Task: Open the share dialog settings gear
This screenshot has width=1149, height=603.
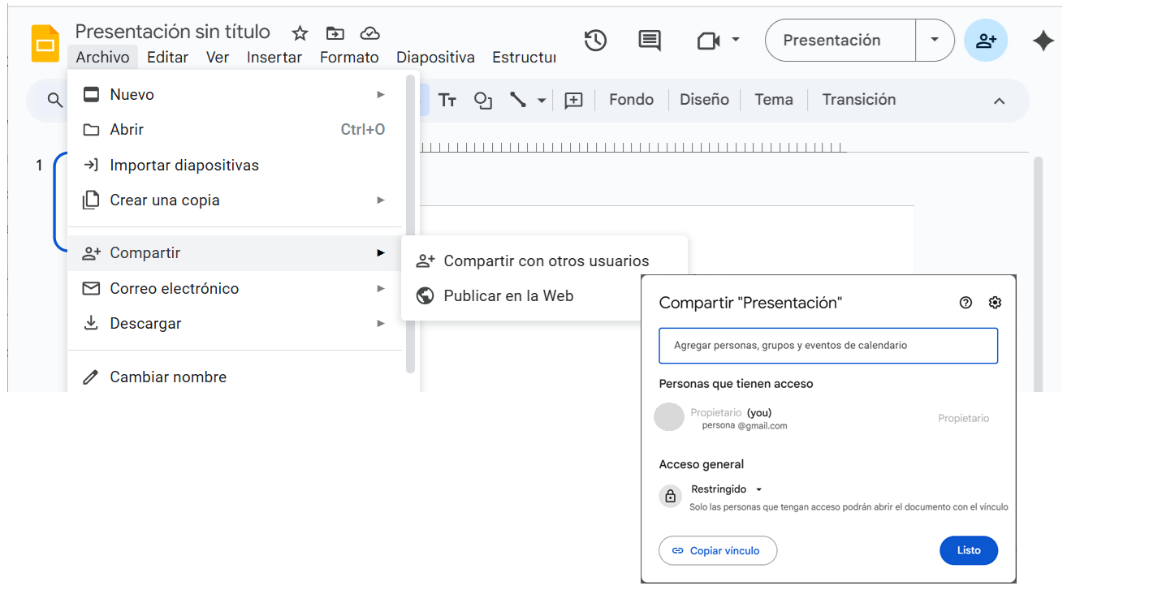Action: [x=994, y=303]
